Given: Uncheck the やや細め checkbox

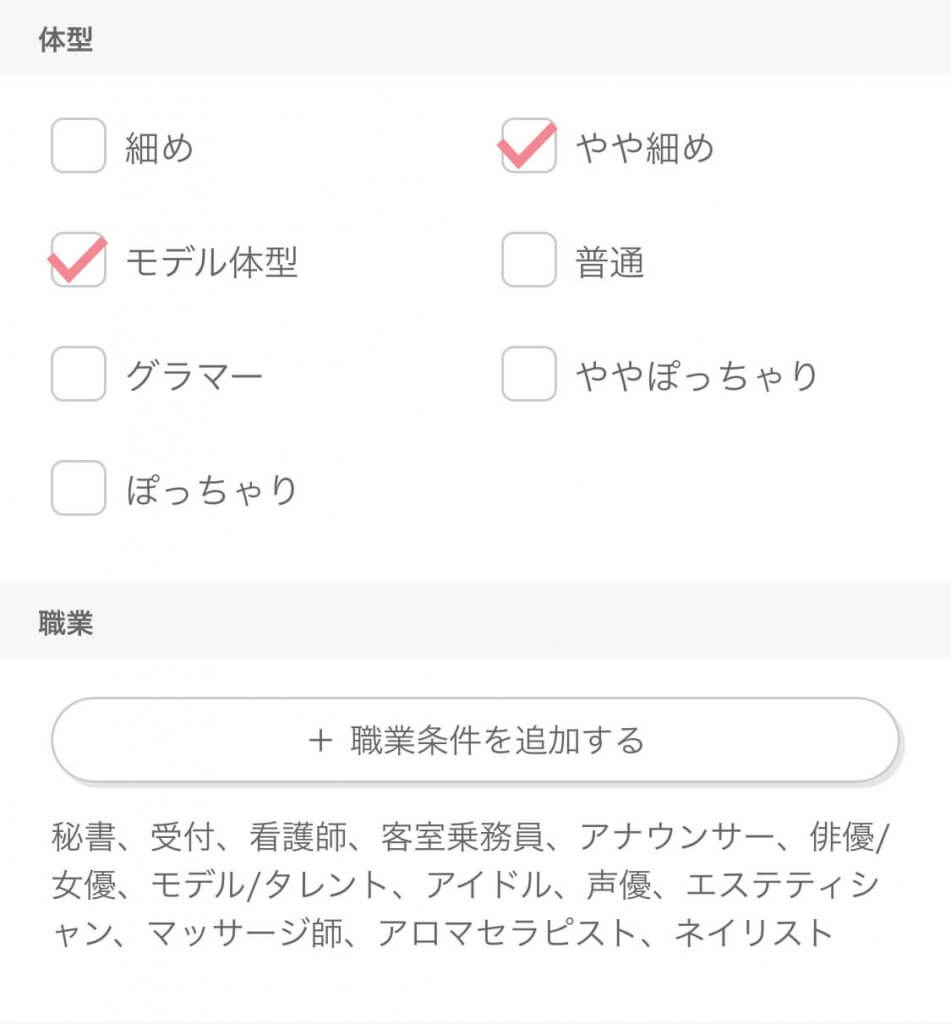Looking at the screenshot, I should point(529,146).
